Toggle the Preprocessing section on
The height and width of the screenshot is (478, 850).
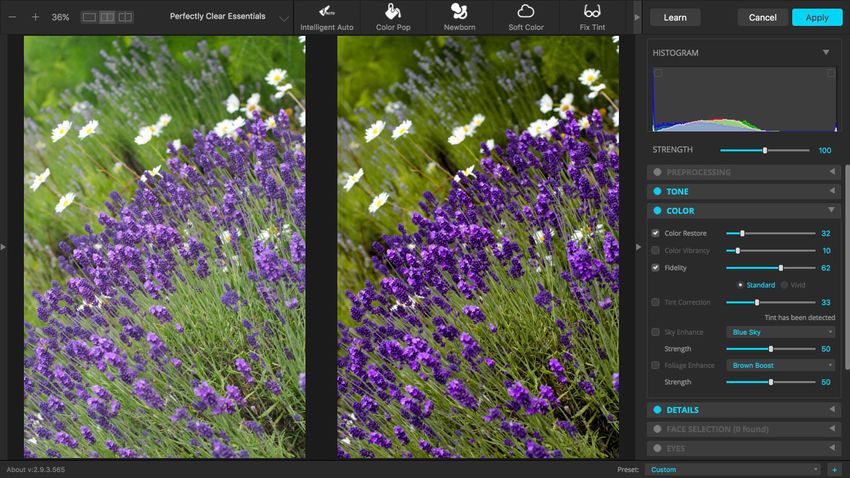coord(658,172)
